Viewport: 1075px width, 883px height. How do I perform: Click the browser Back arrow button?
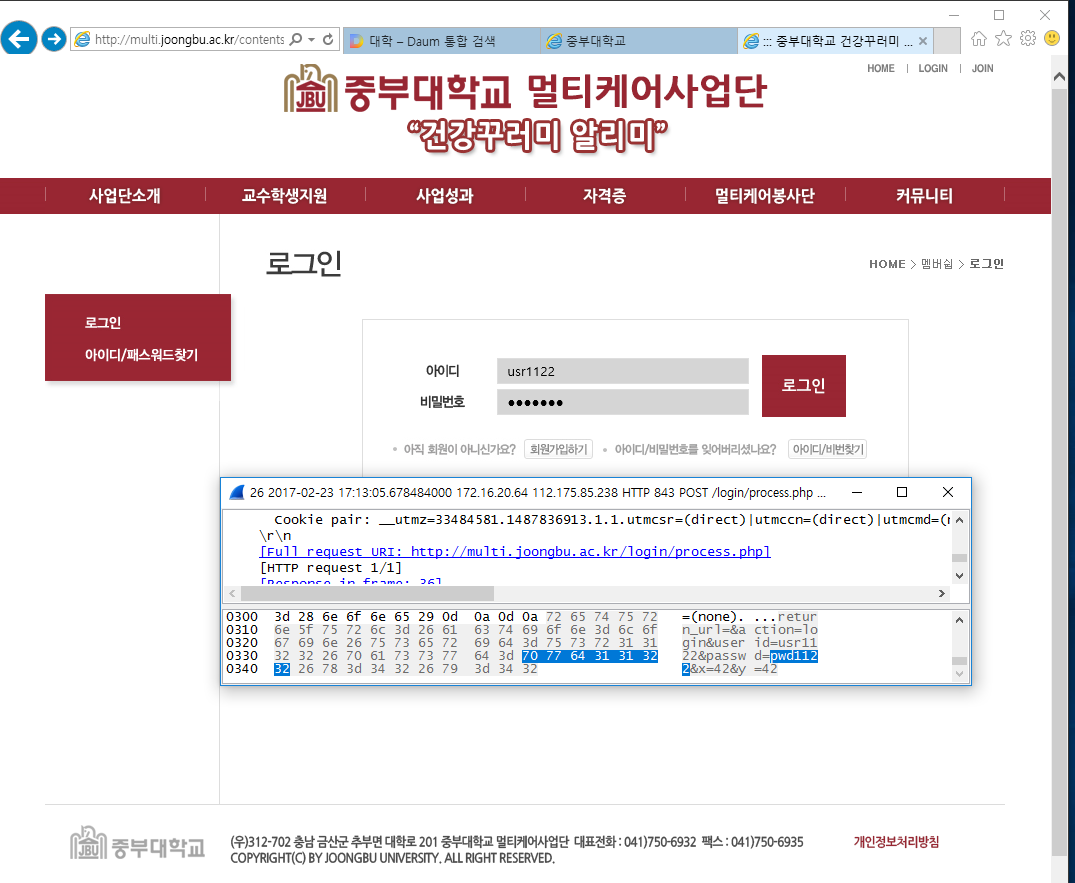(19, 38)
